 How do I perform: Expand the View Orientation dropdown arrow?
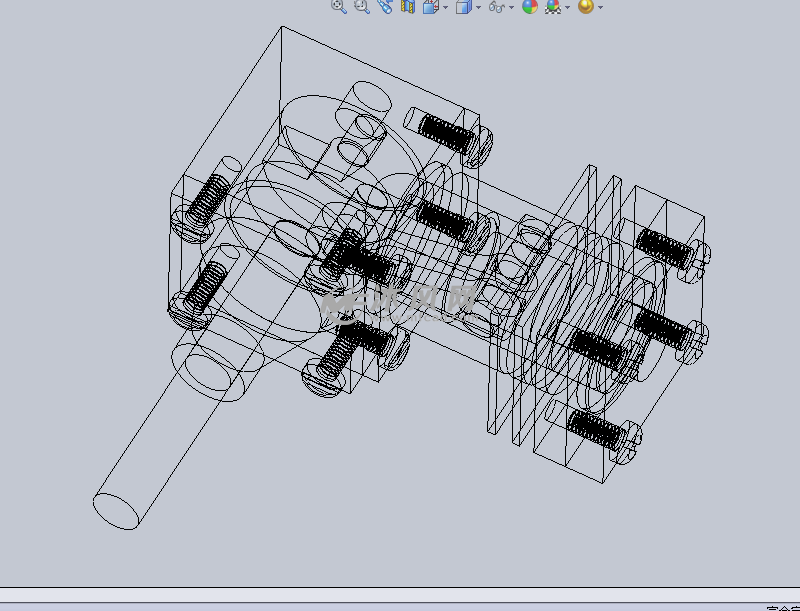coord(444,8)
